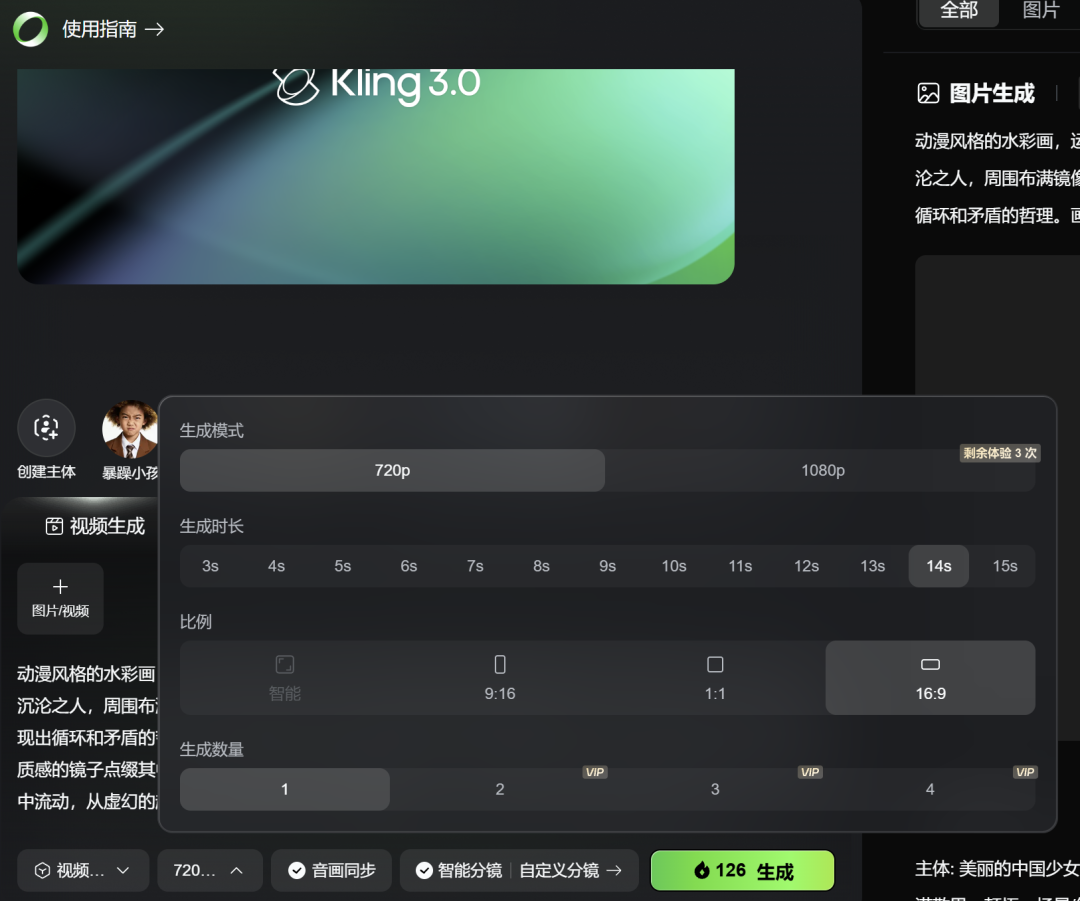Viewport: 1080px width, 901px height.
Task: Toggle the 智能分镜 checkbox
Action: (424, 871)
